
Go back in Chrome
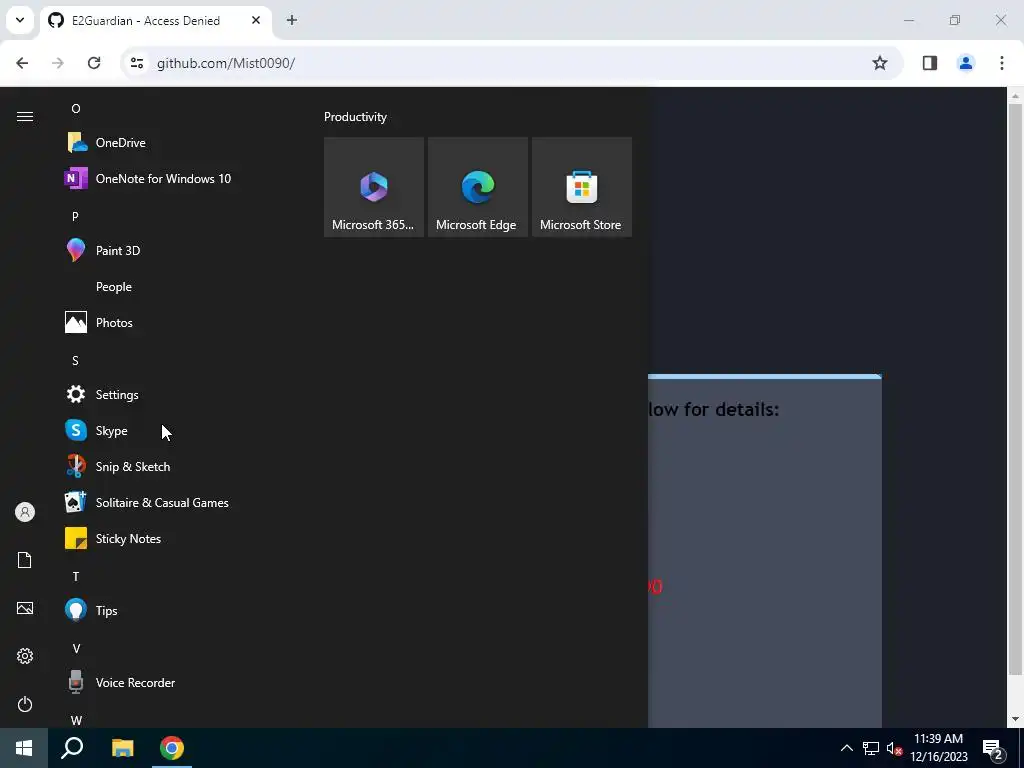point(22,63)
